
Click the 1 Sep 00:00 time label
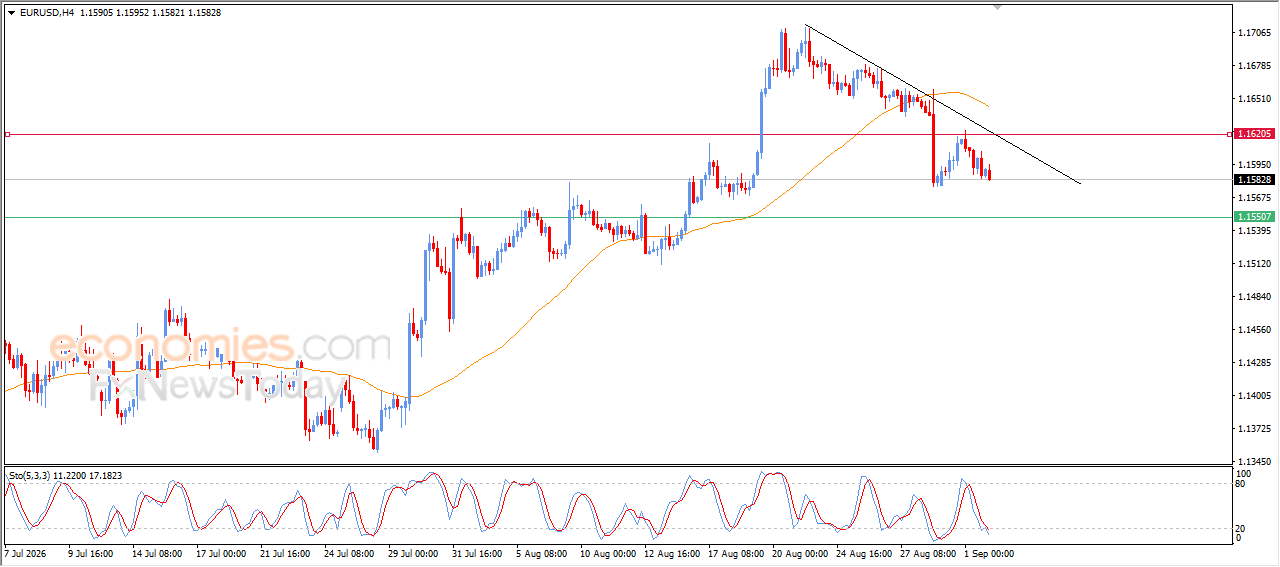pos(989,553)
